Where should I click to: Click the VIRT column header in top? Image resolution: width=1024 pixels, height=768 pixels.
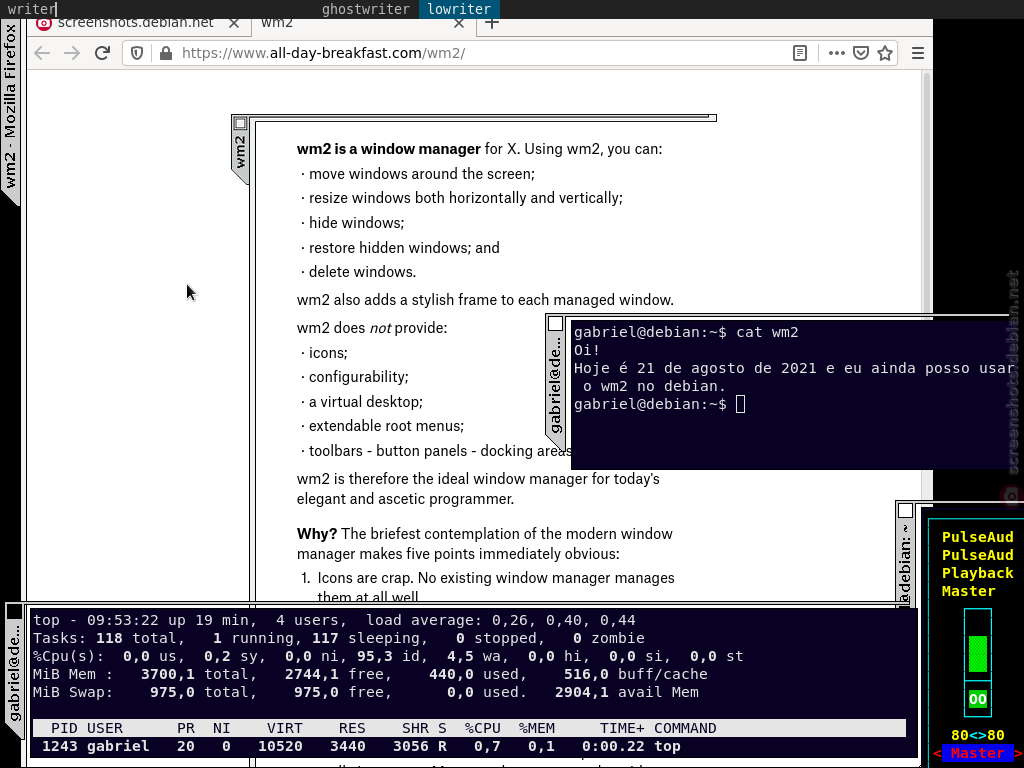coord(285,728)
